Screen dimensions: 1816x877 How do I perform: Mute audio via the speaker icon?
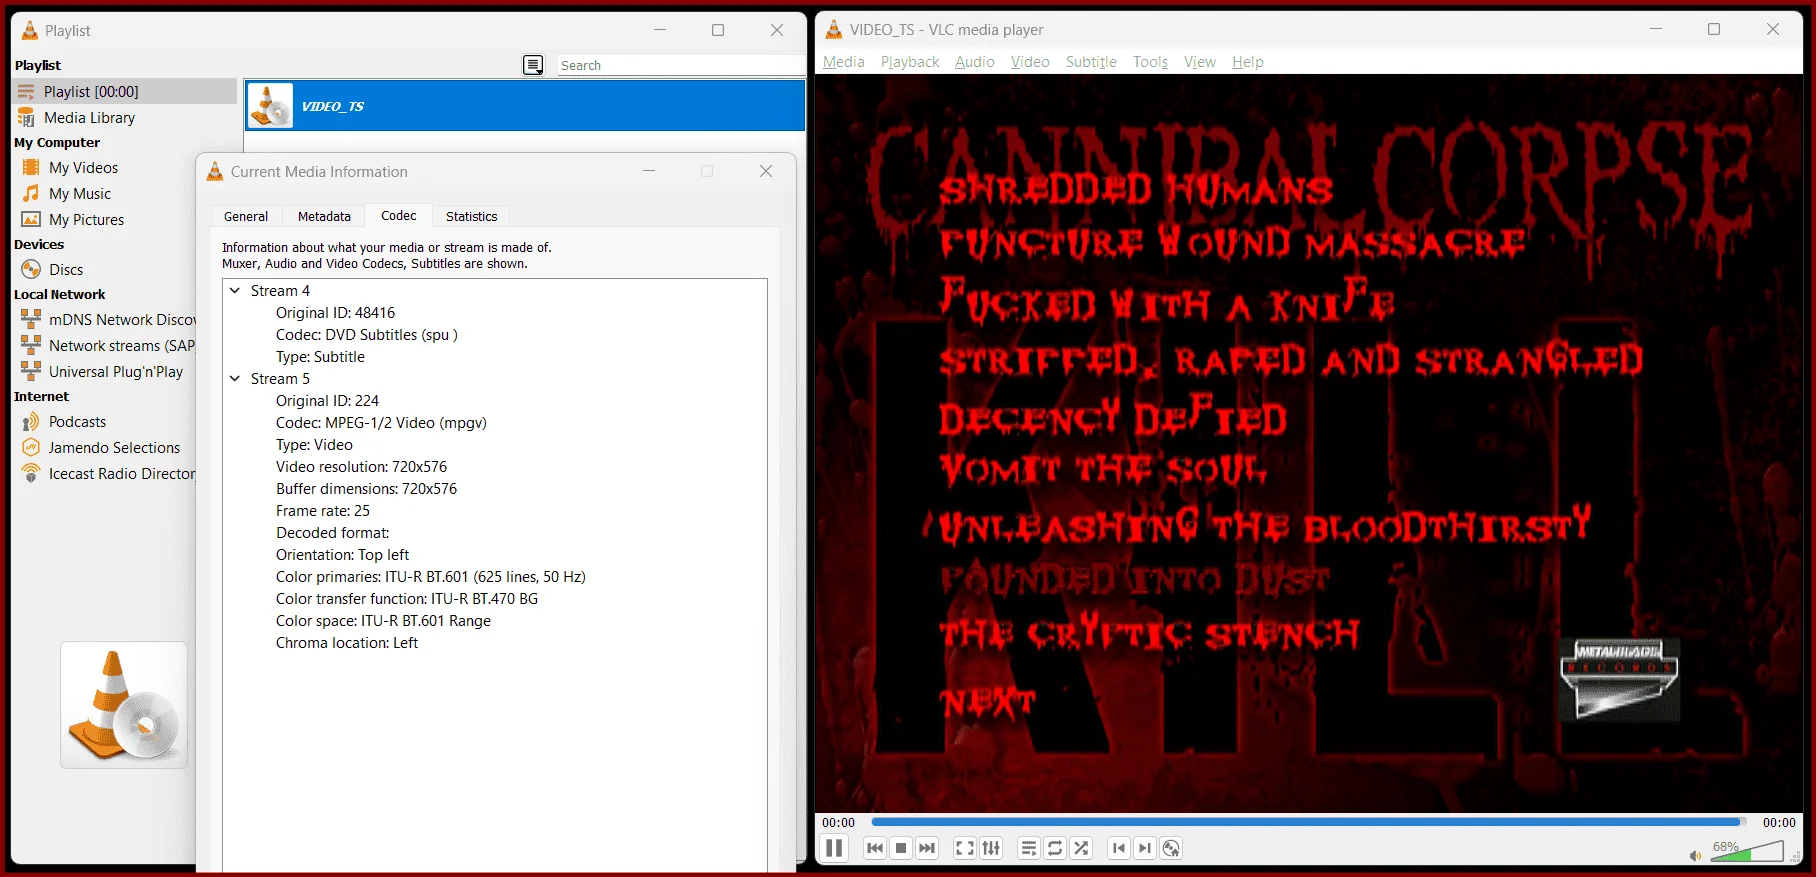click(x=1695, y=856)
